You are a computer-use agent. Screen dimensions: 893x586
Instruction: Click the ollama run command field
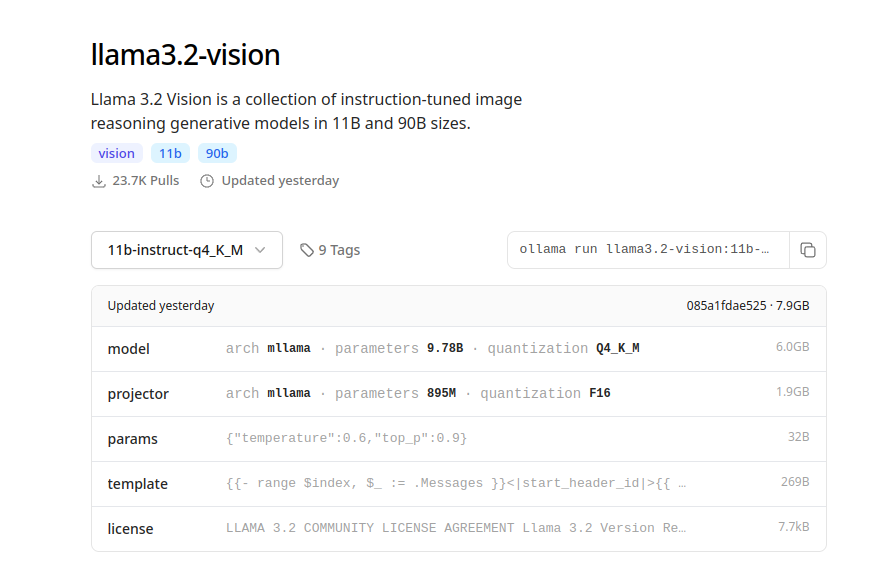[x=647, y=250]
